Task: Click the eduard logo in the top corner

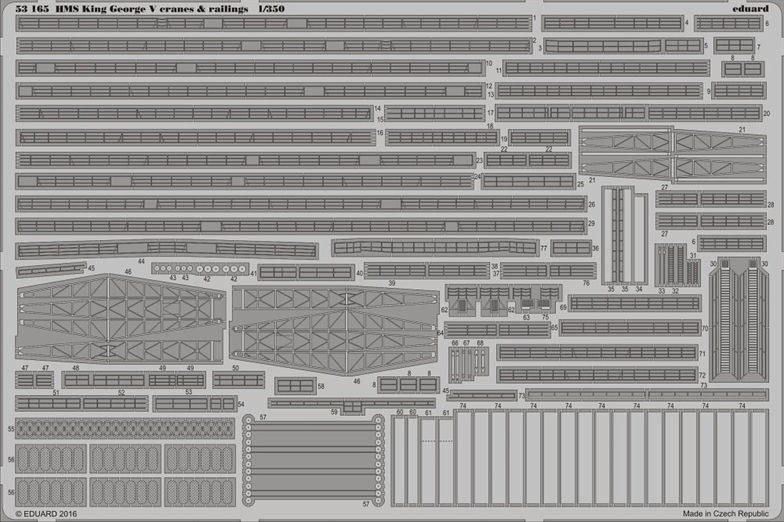Action: pyautogui.click(x=752, y=8)
